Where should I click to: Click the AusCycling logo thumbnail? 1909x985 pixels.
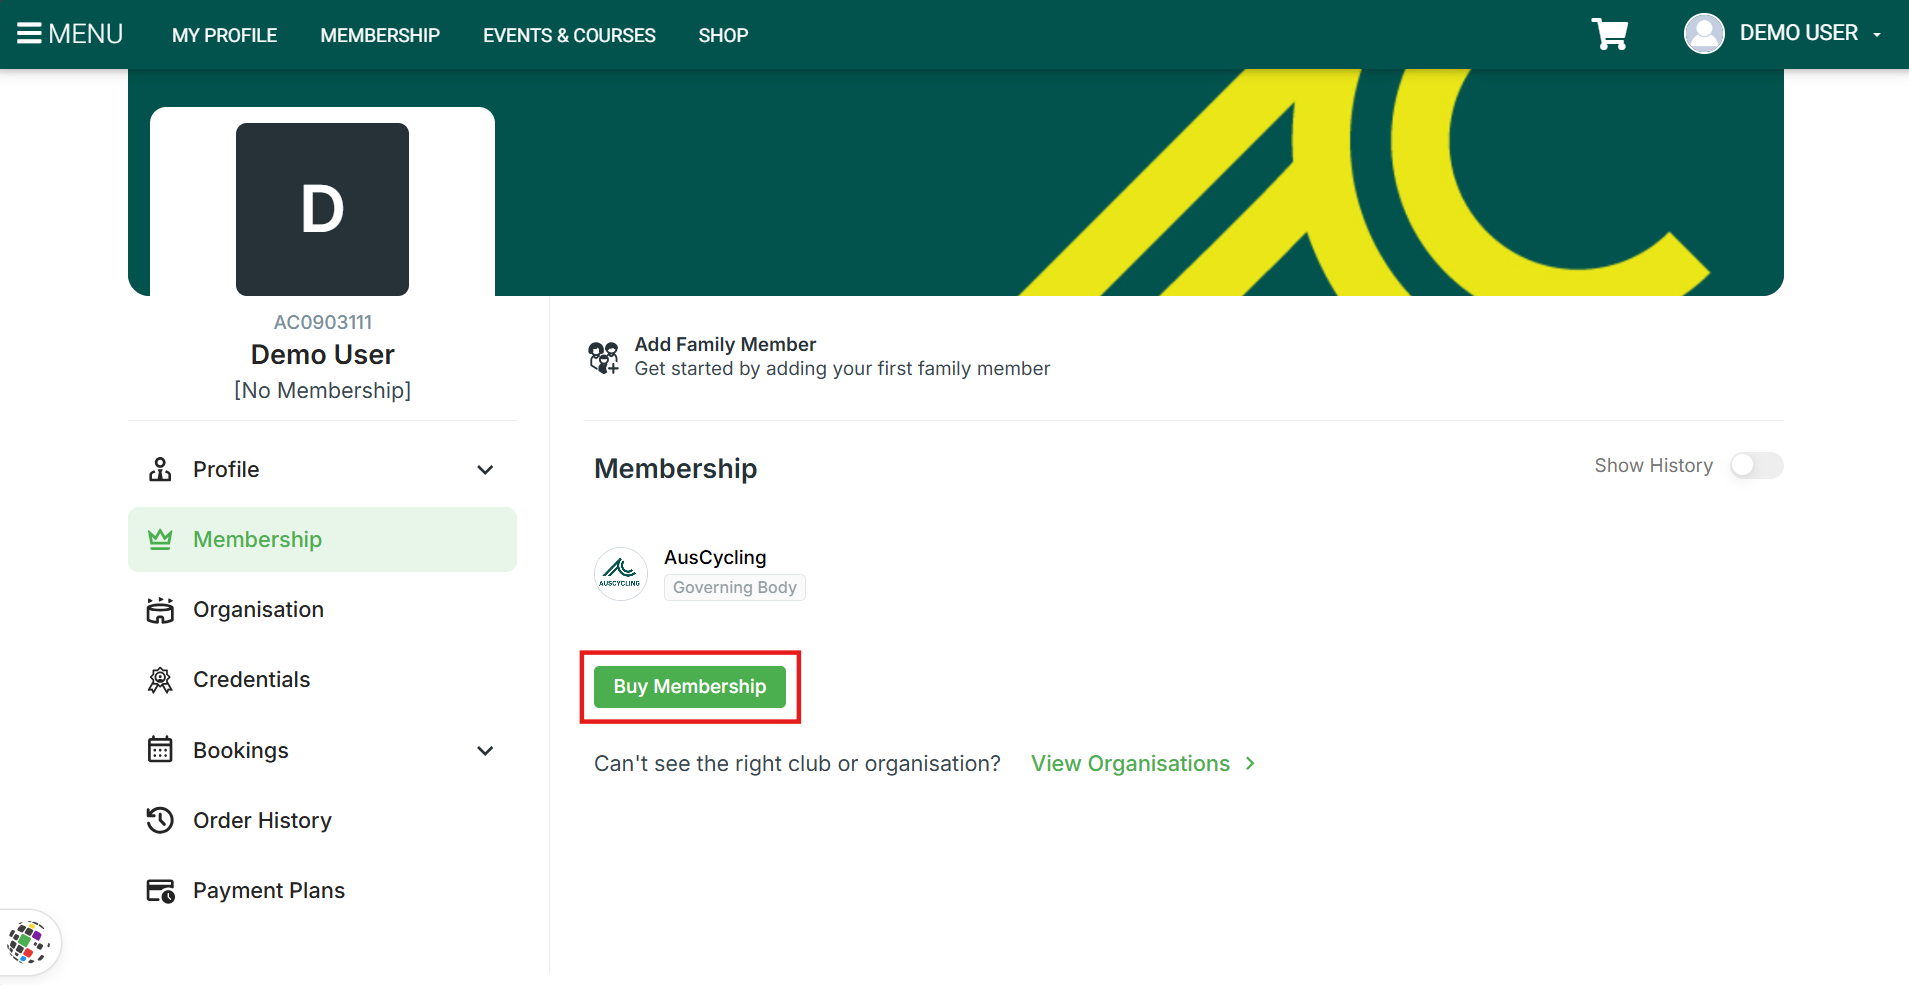pos(621,574)
